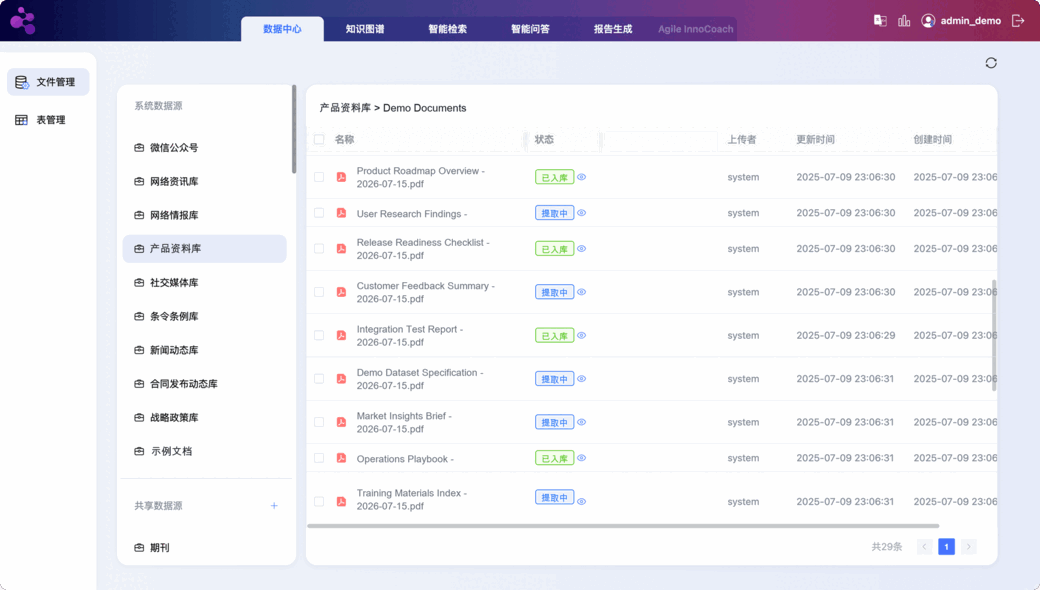
Task: Open the 产品资料库 data source
Action: [x=204, y=249]
